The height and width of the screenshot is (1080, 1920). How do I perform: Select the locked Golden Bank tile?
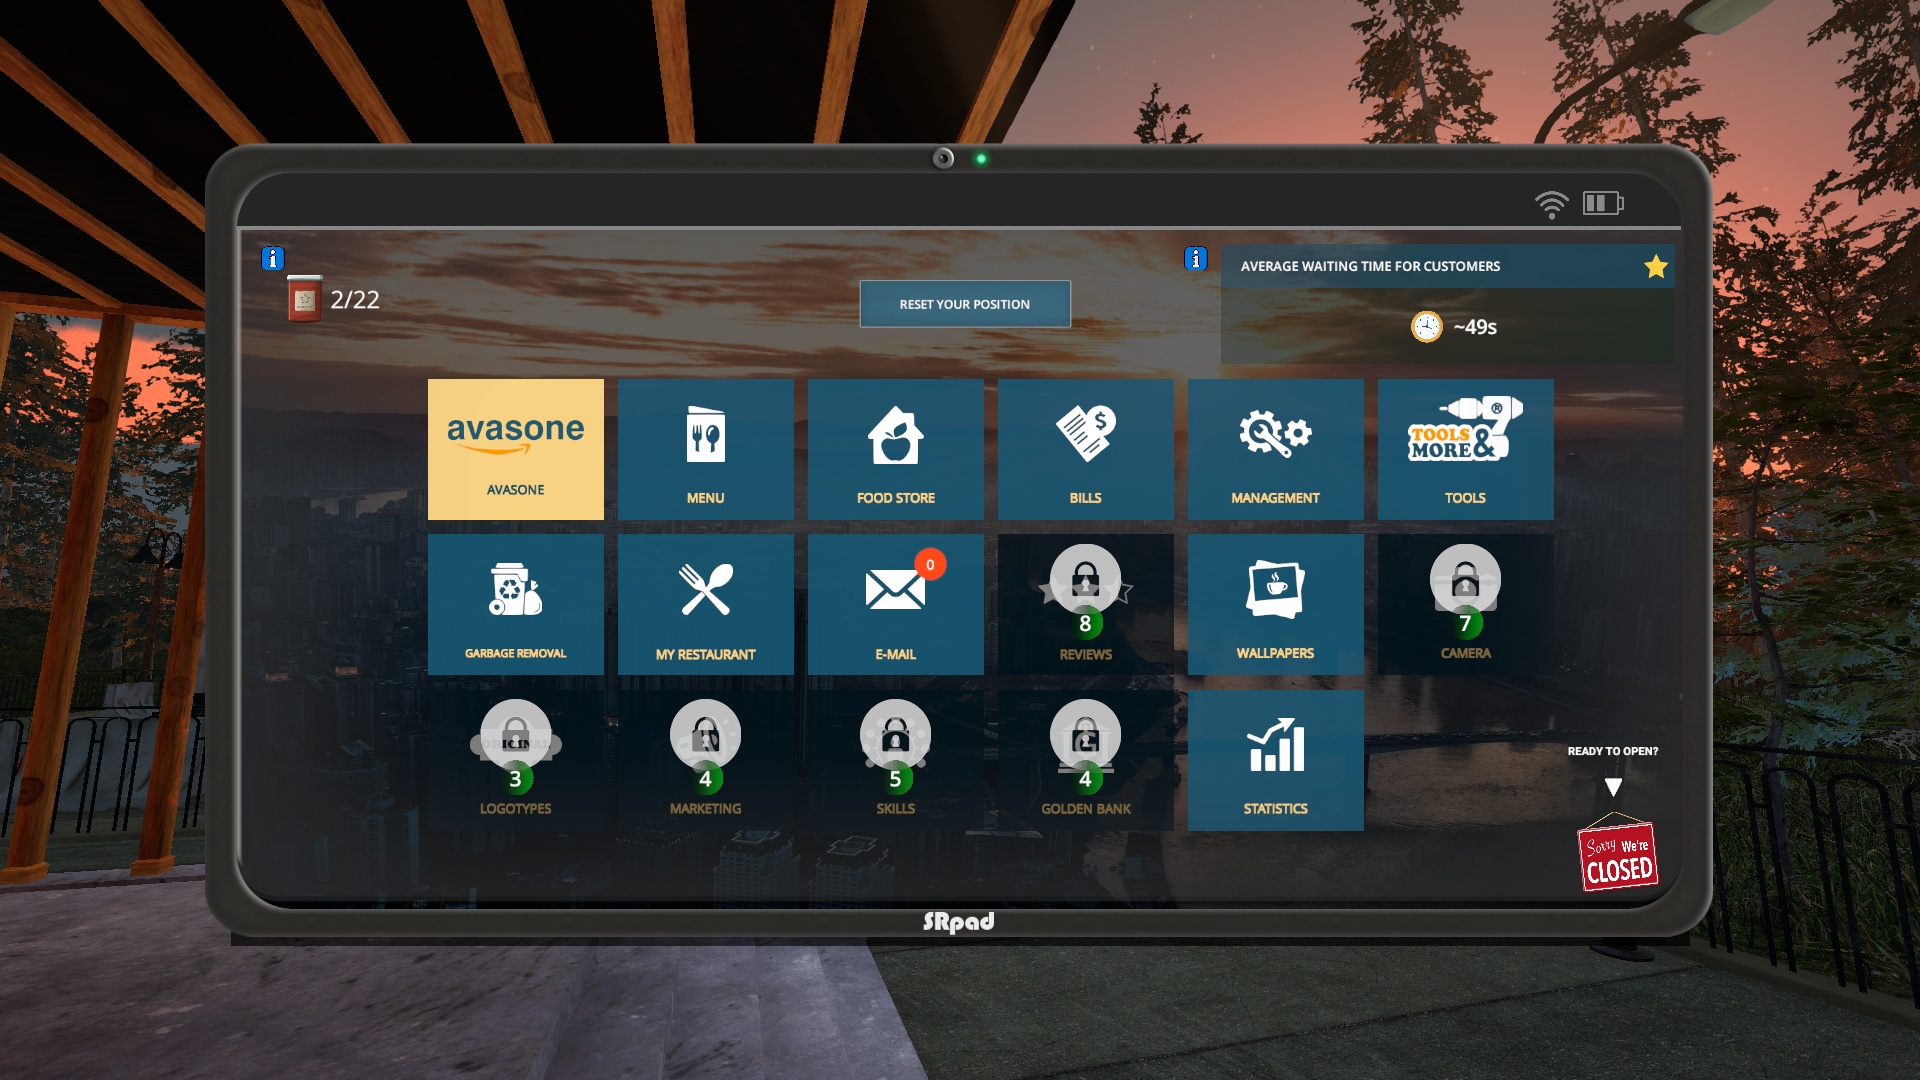click(x=1085, y=759)
